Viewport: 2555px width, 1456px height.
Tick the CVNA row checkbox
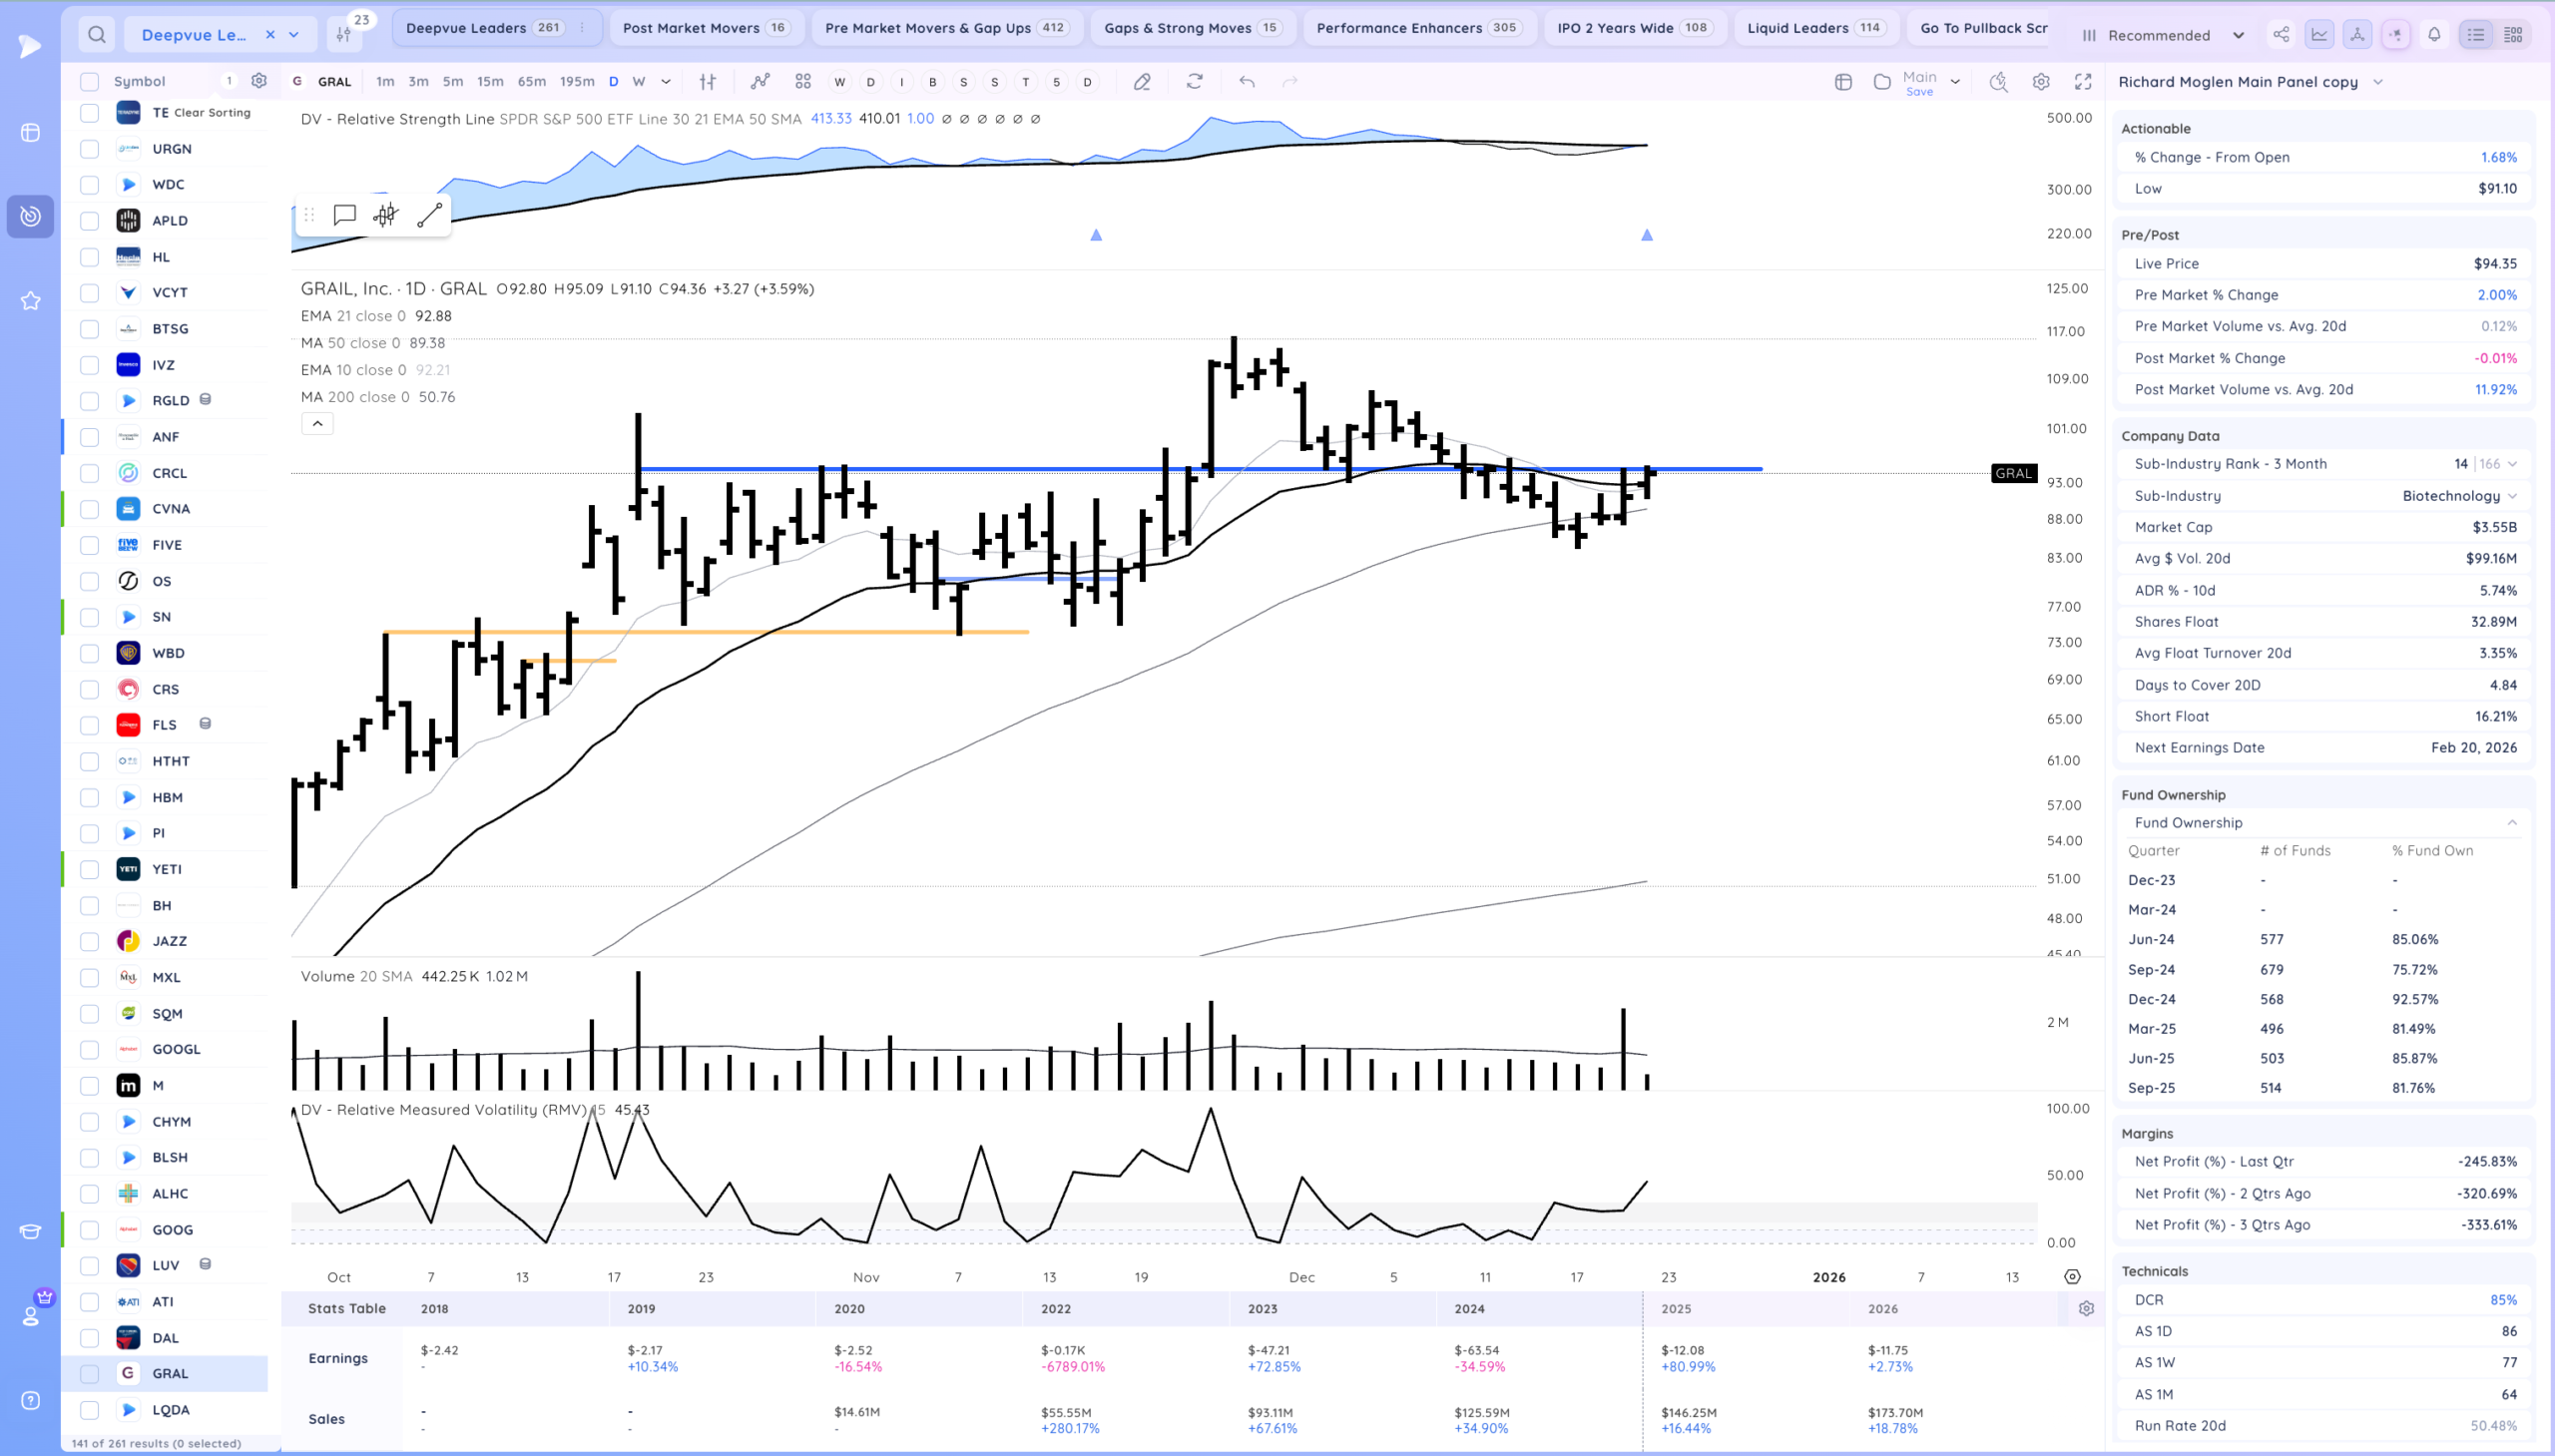tap(89, 509)
